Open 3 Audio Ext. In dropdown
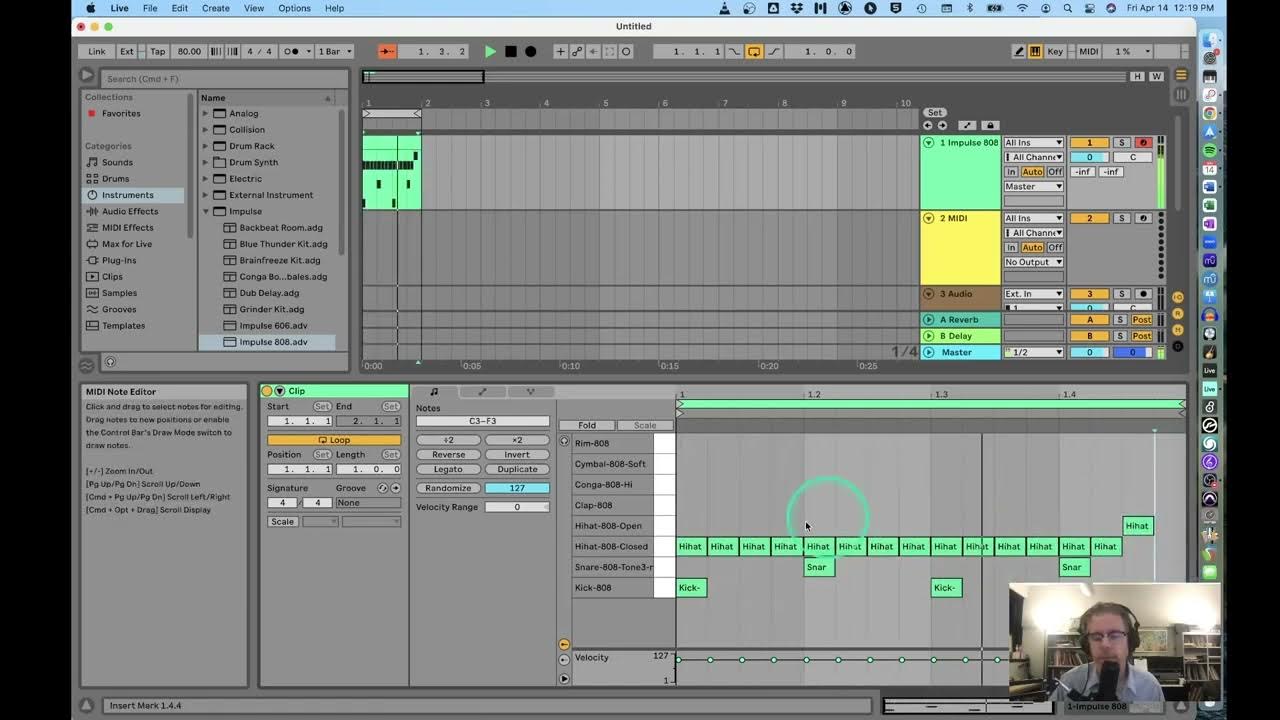1280x720 pixels. click(x=1034, y=294)
